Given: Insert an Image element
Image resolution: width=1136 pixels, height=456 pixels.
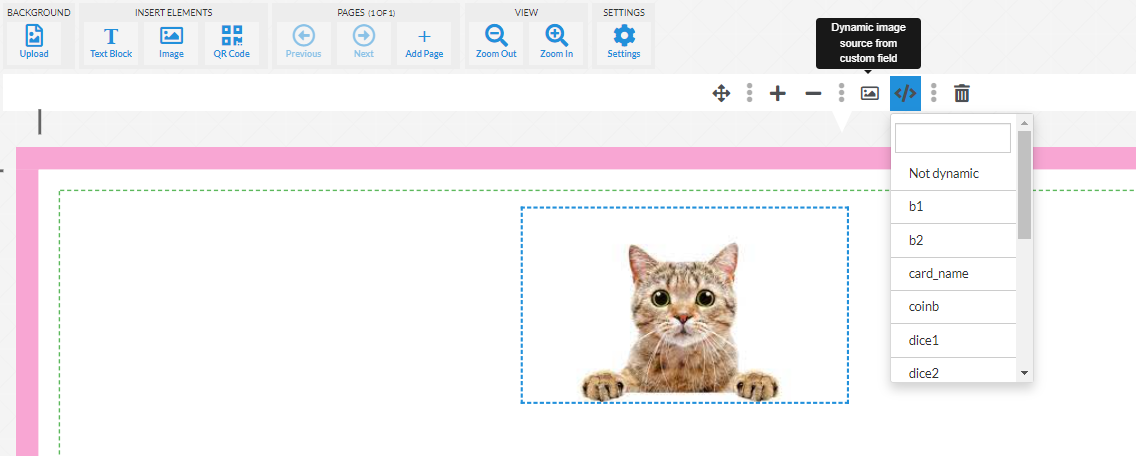Looking at the screenshot, I should (171, 43).
